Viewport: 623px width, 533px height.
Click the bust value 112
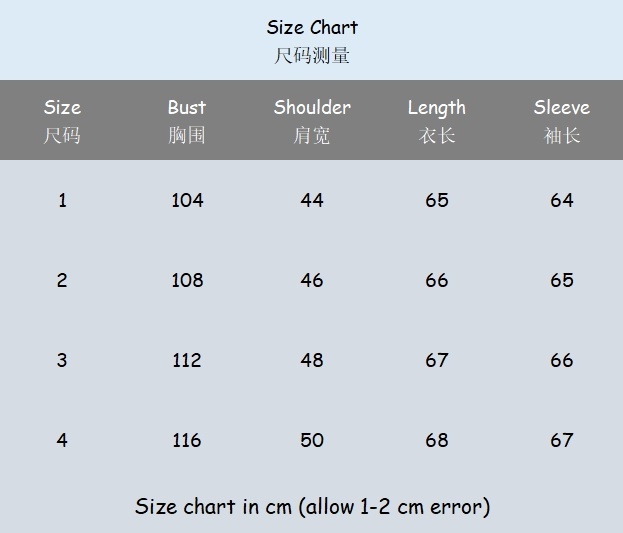[187, 360]
